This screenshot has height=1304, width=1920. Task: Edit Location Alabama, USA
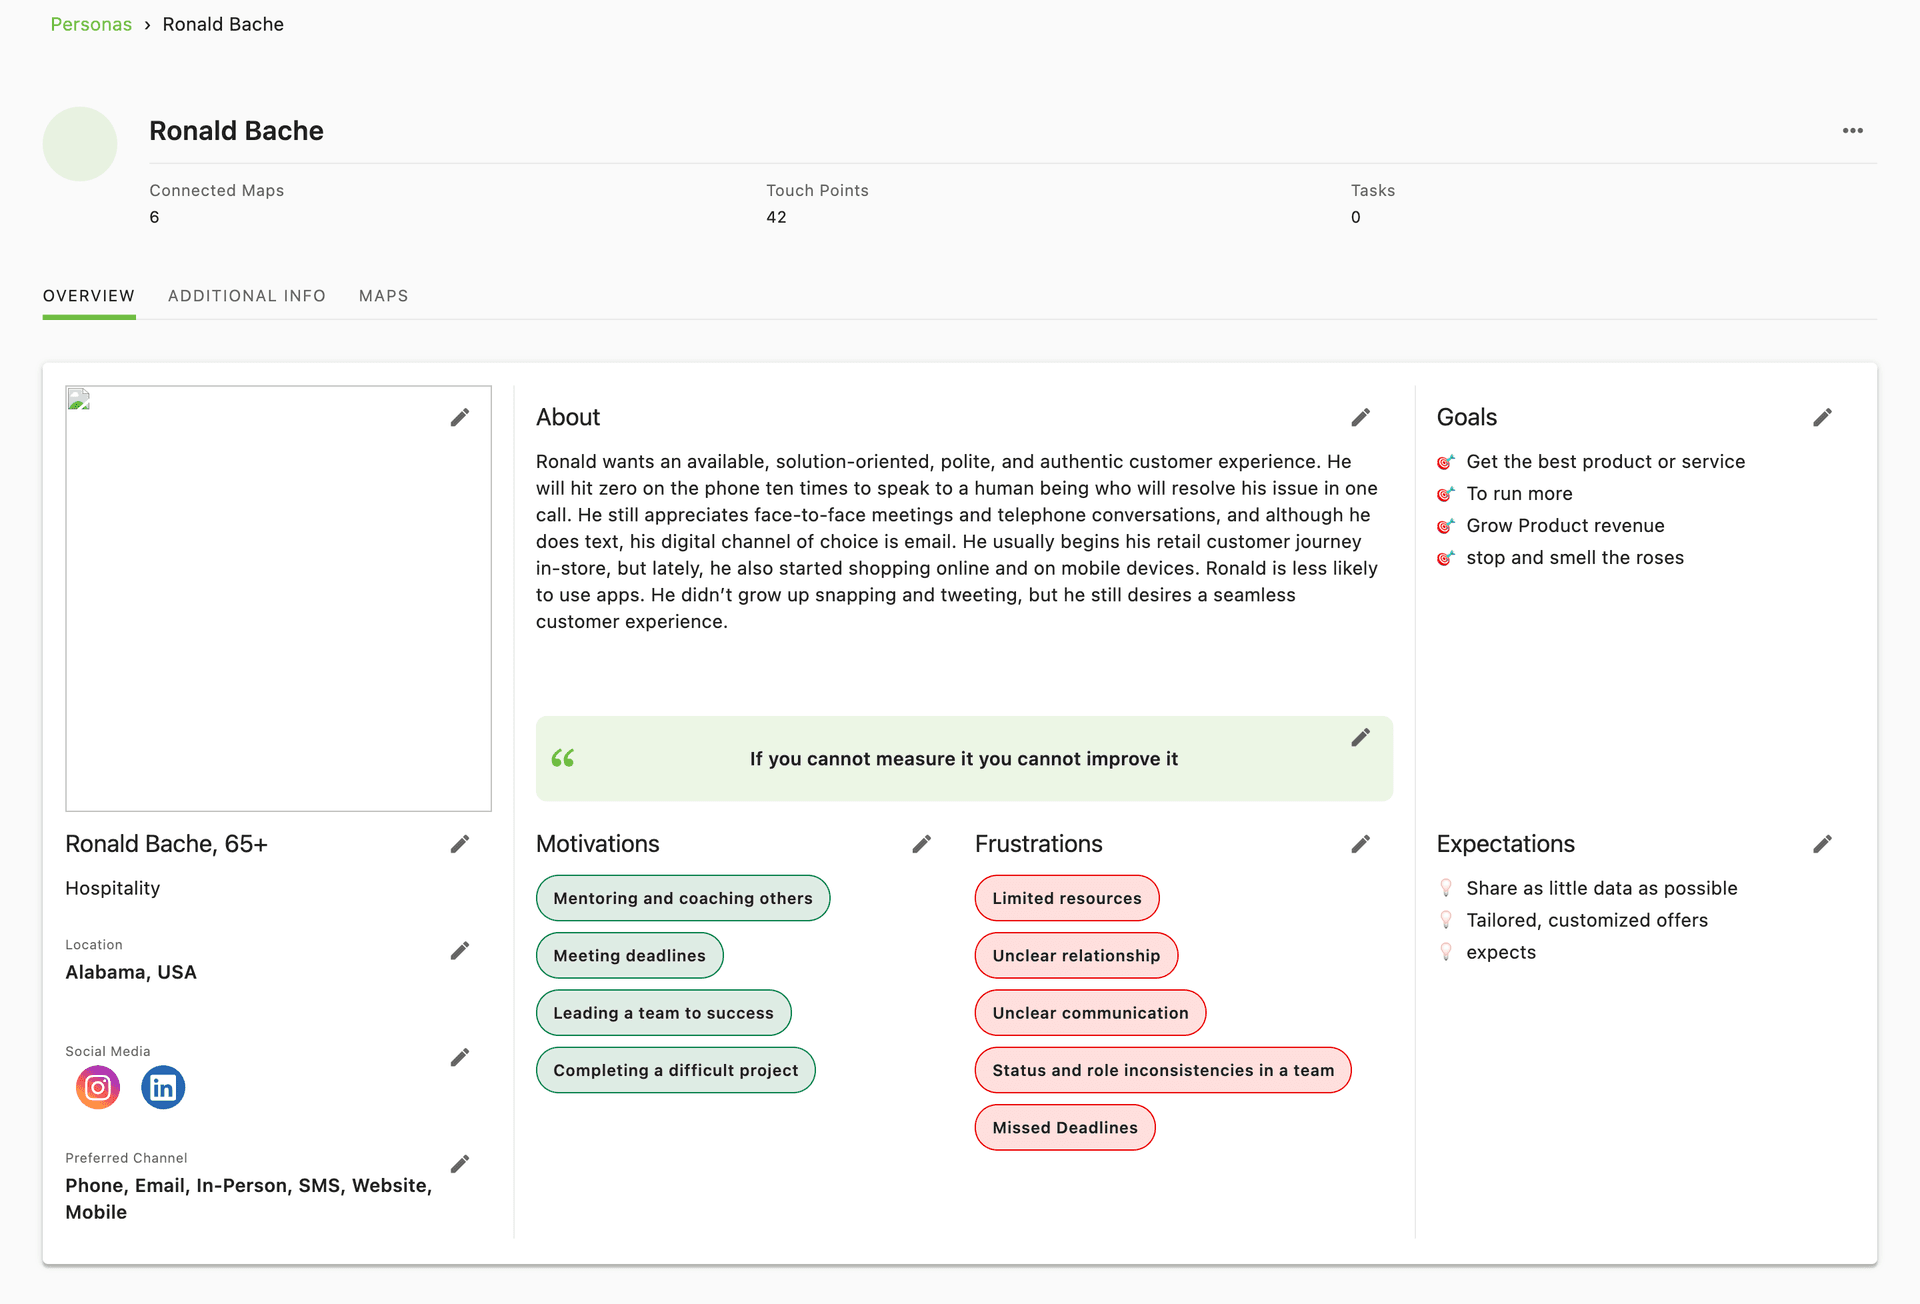[459, 950]
